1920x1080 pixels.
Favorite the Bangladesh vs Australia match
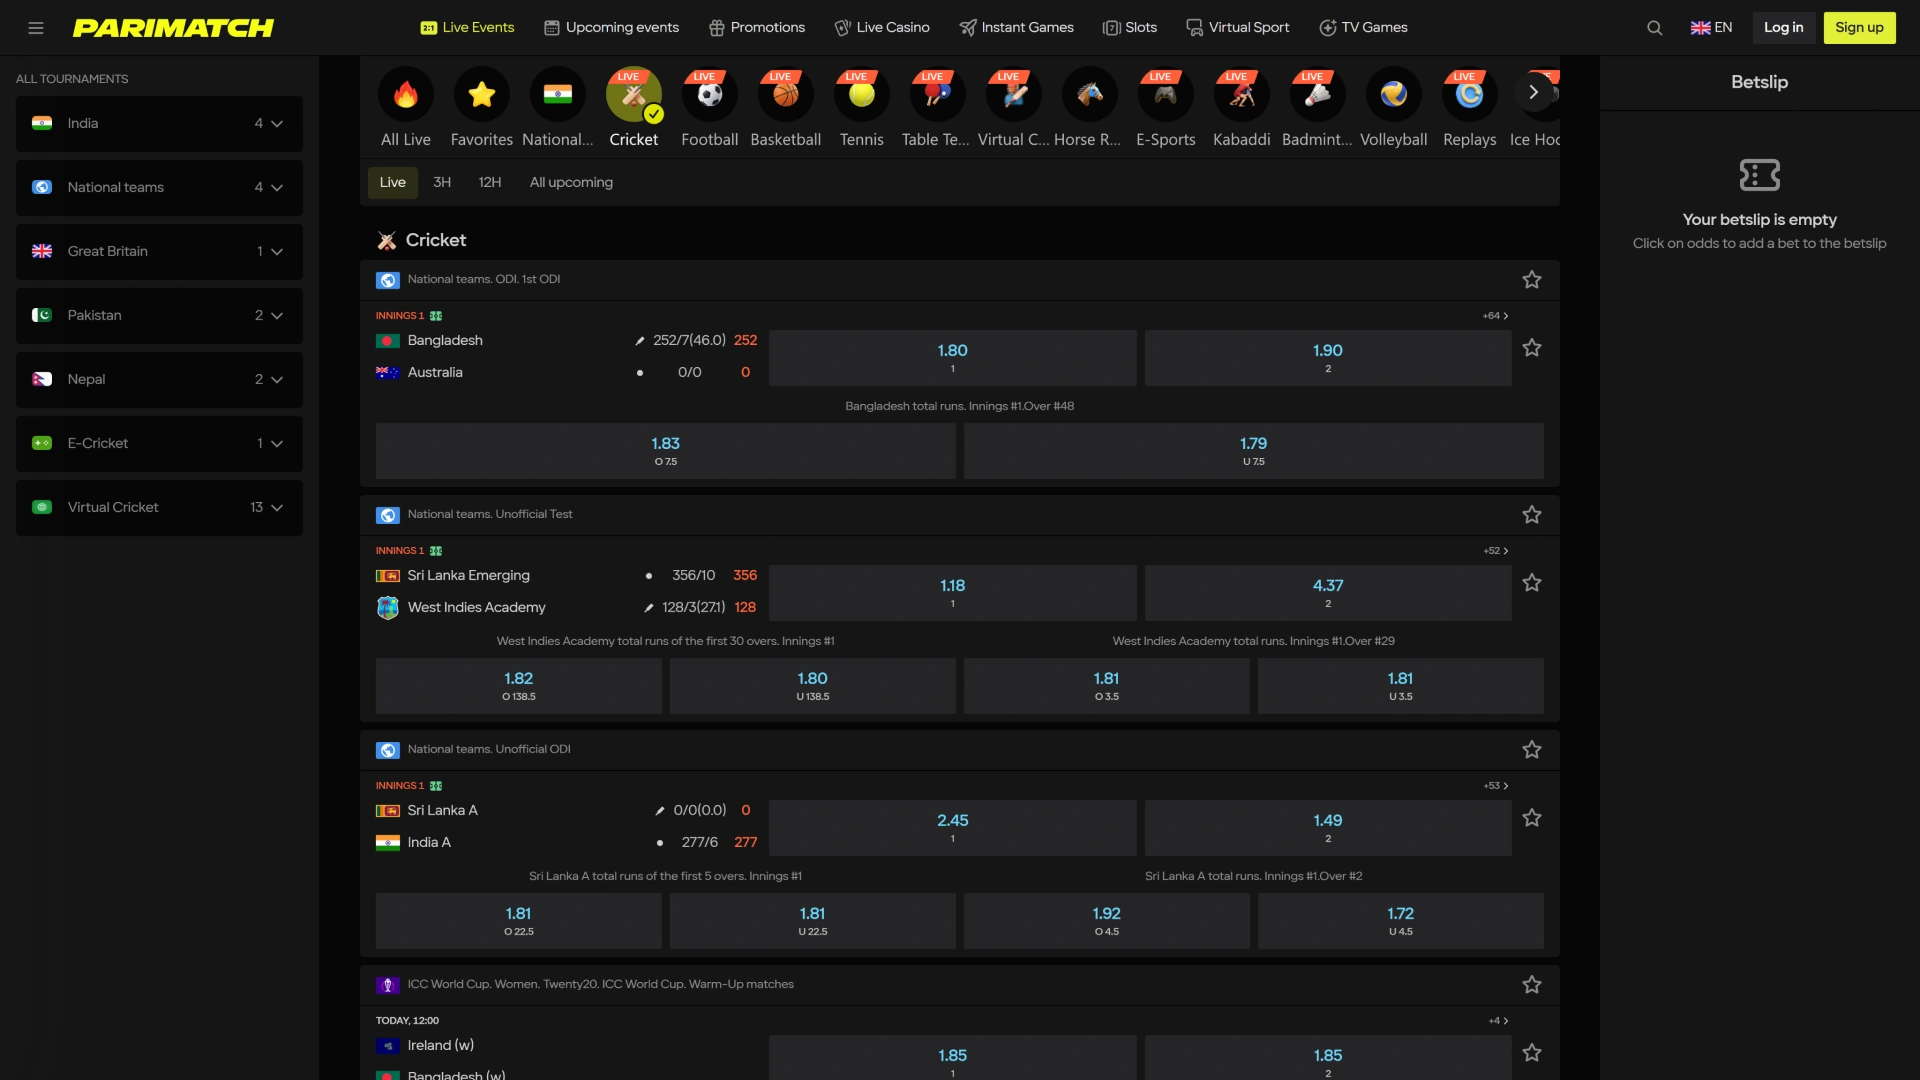pyautogui.click(x=1532, y=348)
